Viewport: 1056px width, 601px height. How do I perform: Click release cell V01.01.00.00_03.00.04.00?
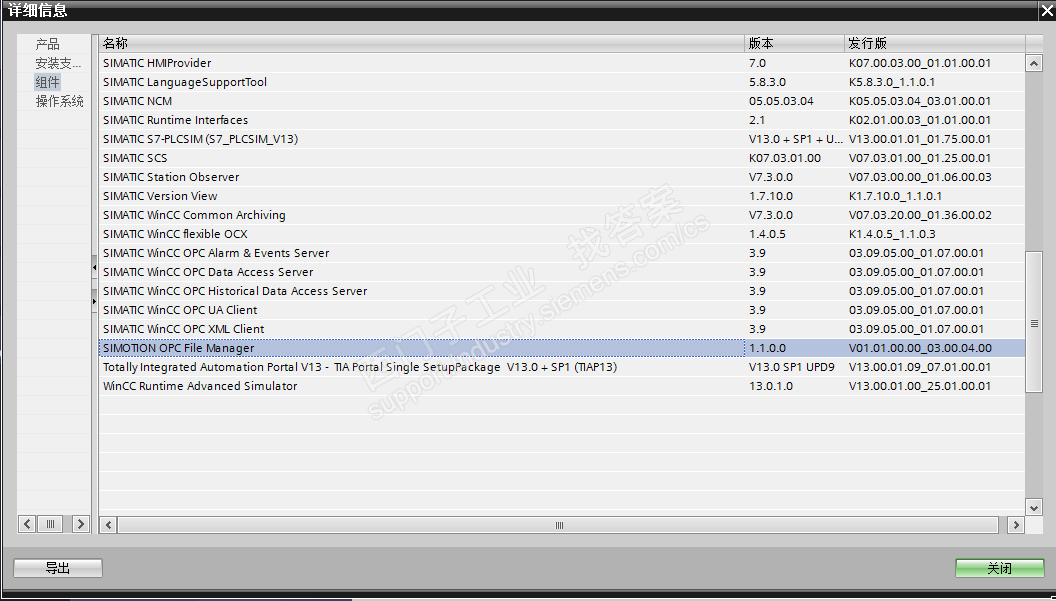point(920,348)
